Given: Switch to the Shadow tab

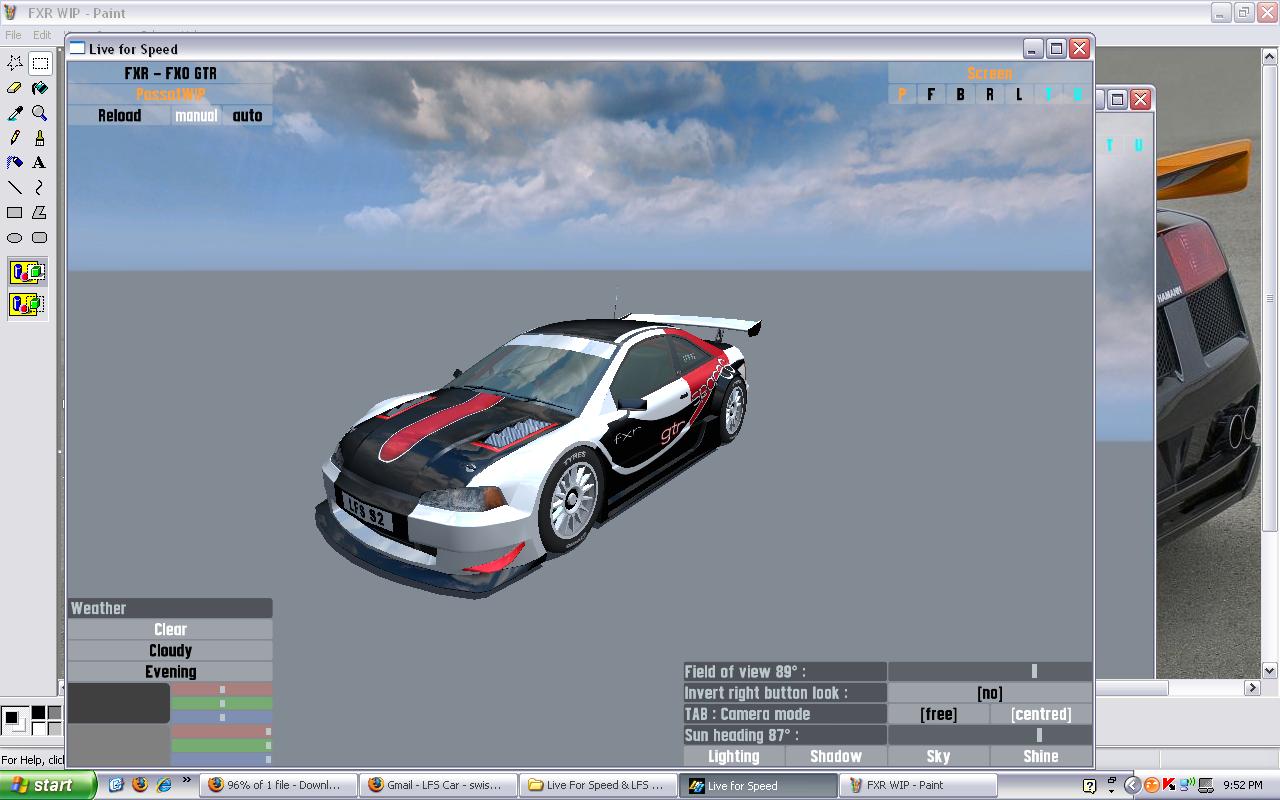Looking at the screenshot, I should [x=836, y=757].
